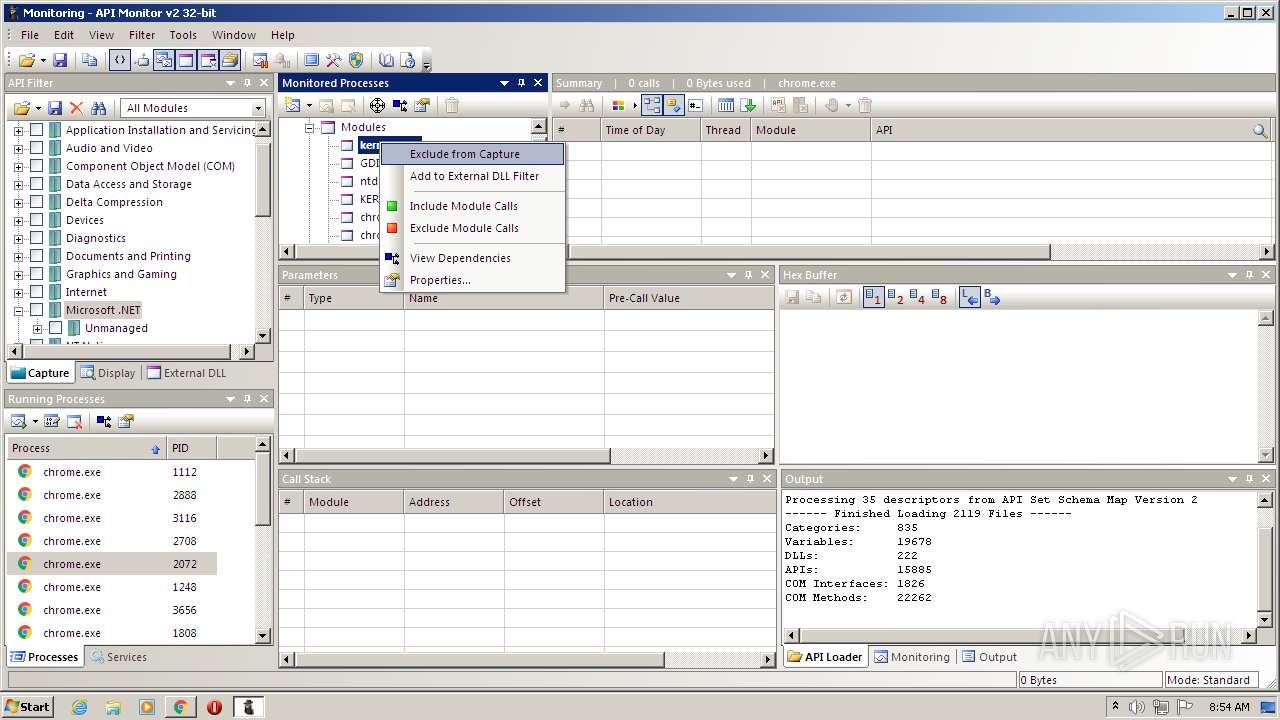1280x720 pixels.
Task: Choose Include Module Calls entry
Action: coord(472,206)
